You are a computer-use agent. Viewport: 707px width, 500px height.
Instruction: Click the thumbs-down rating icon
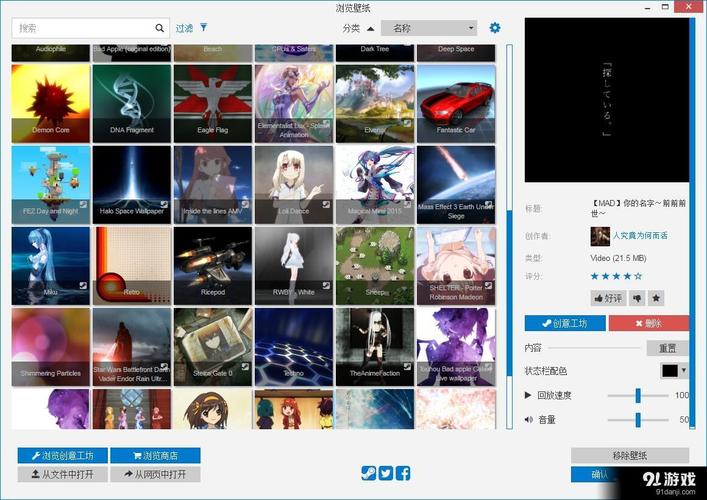pos(637,298)
